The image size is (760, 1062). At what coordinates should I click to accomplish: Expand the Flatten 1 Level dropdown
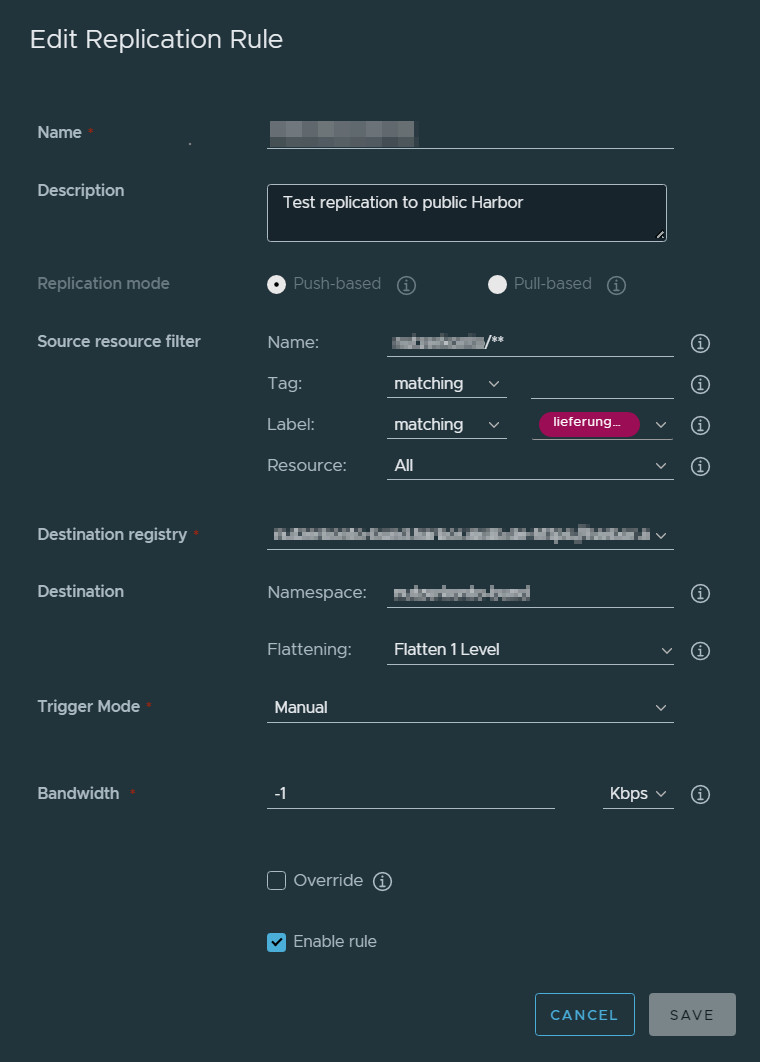click(x=530, y=649)
